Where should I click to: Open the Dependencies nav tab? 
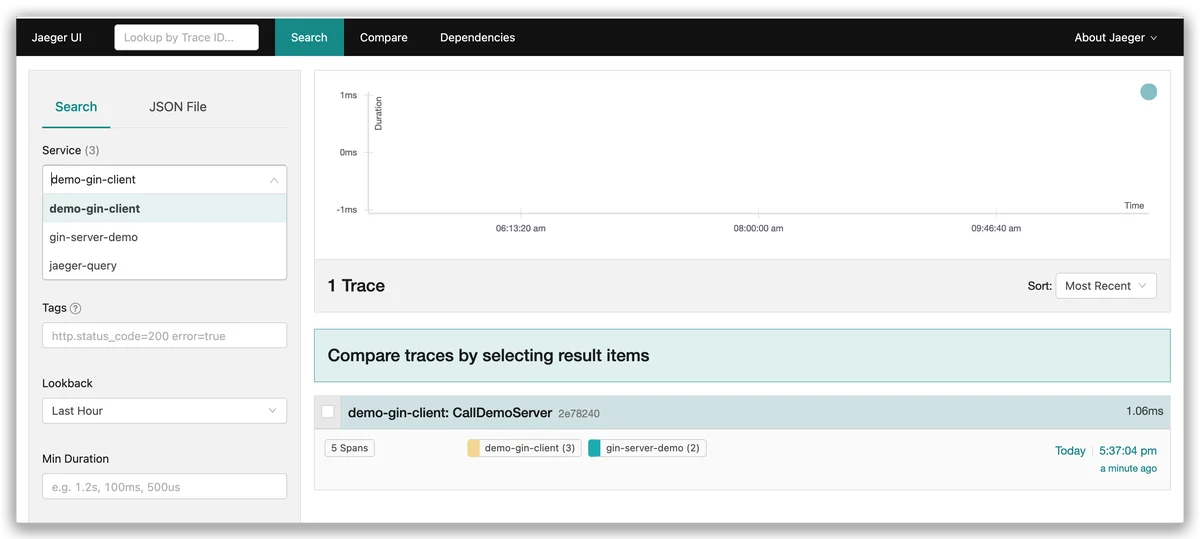(x=478, y=37)
